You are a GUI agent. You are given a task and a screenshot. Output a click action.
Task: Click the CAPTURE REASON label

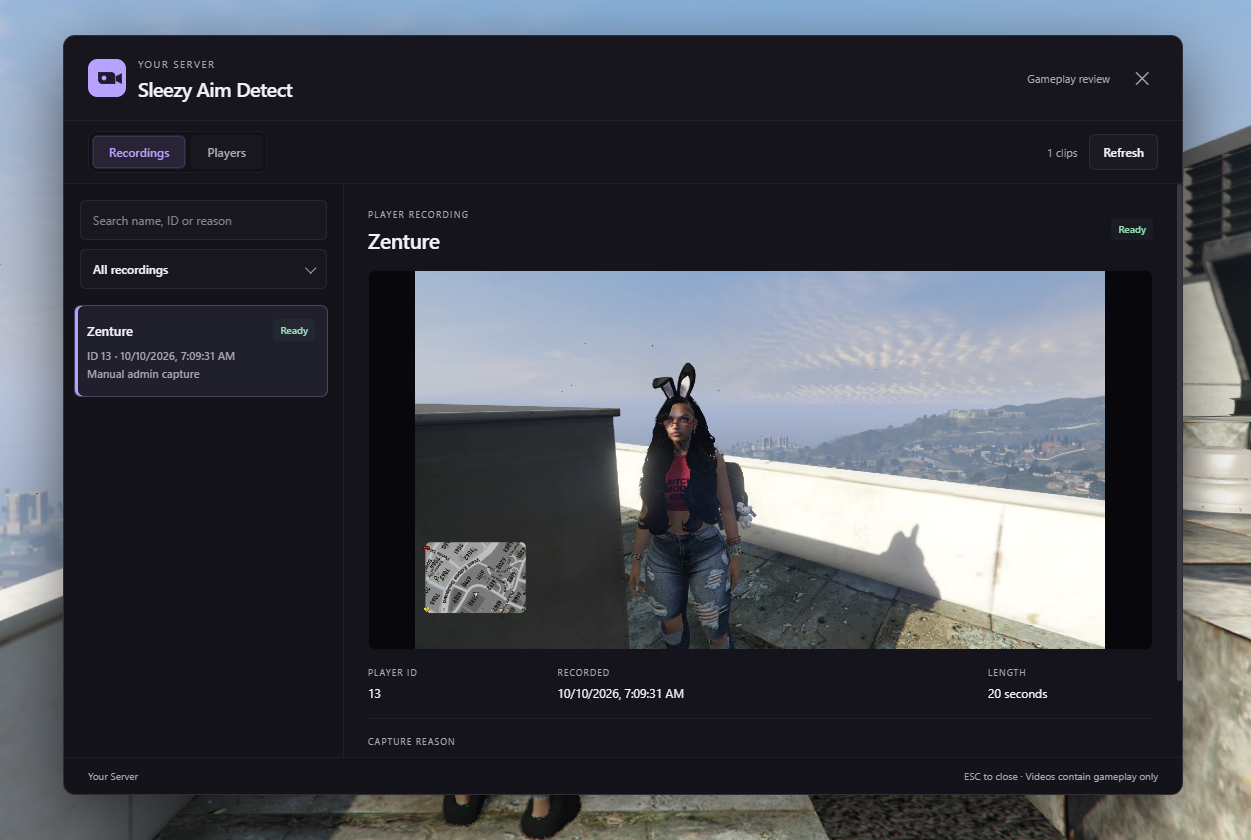pyautogui.click(x=411, y=742)
